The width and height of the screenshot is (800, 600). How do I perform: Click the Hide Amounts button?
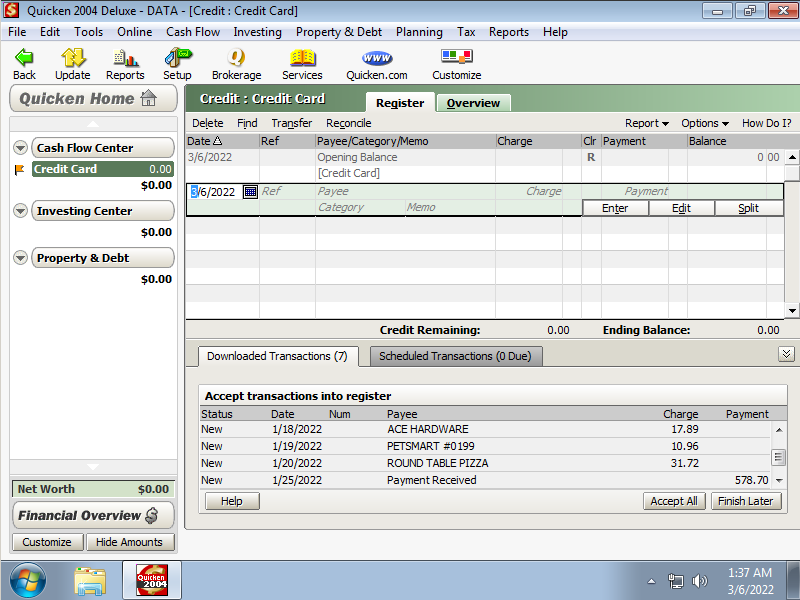[x=129, y=542]
